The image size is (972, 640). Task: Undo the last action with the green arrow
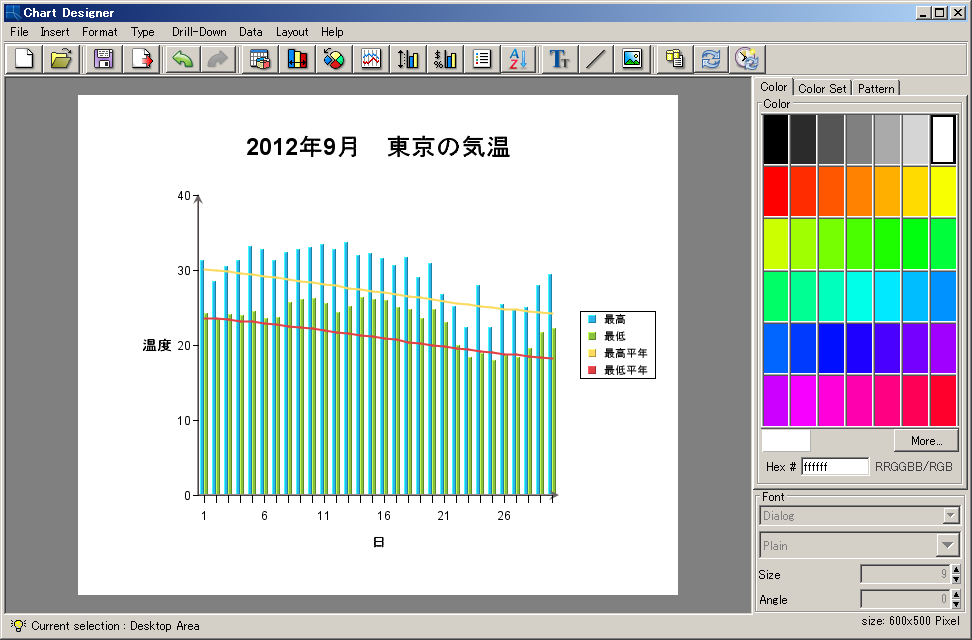(x=182, y=59)
